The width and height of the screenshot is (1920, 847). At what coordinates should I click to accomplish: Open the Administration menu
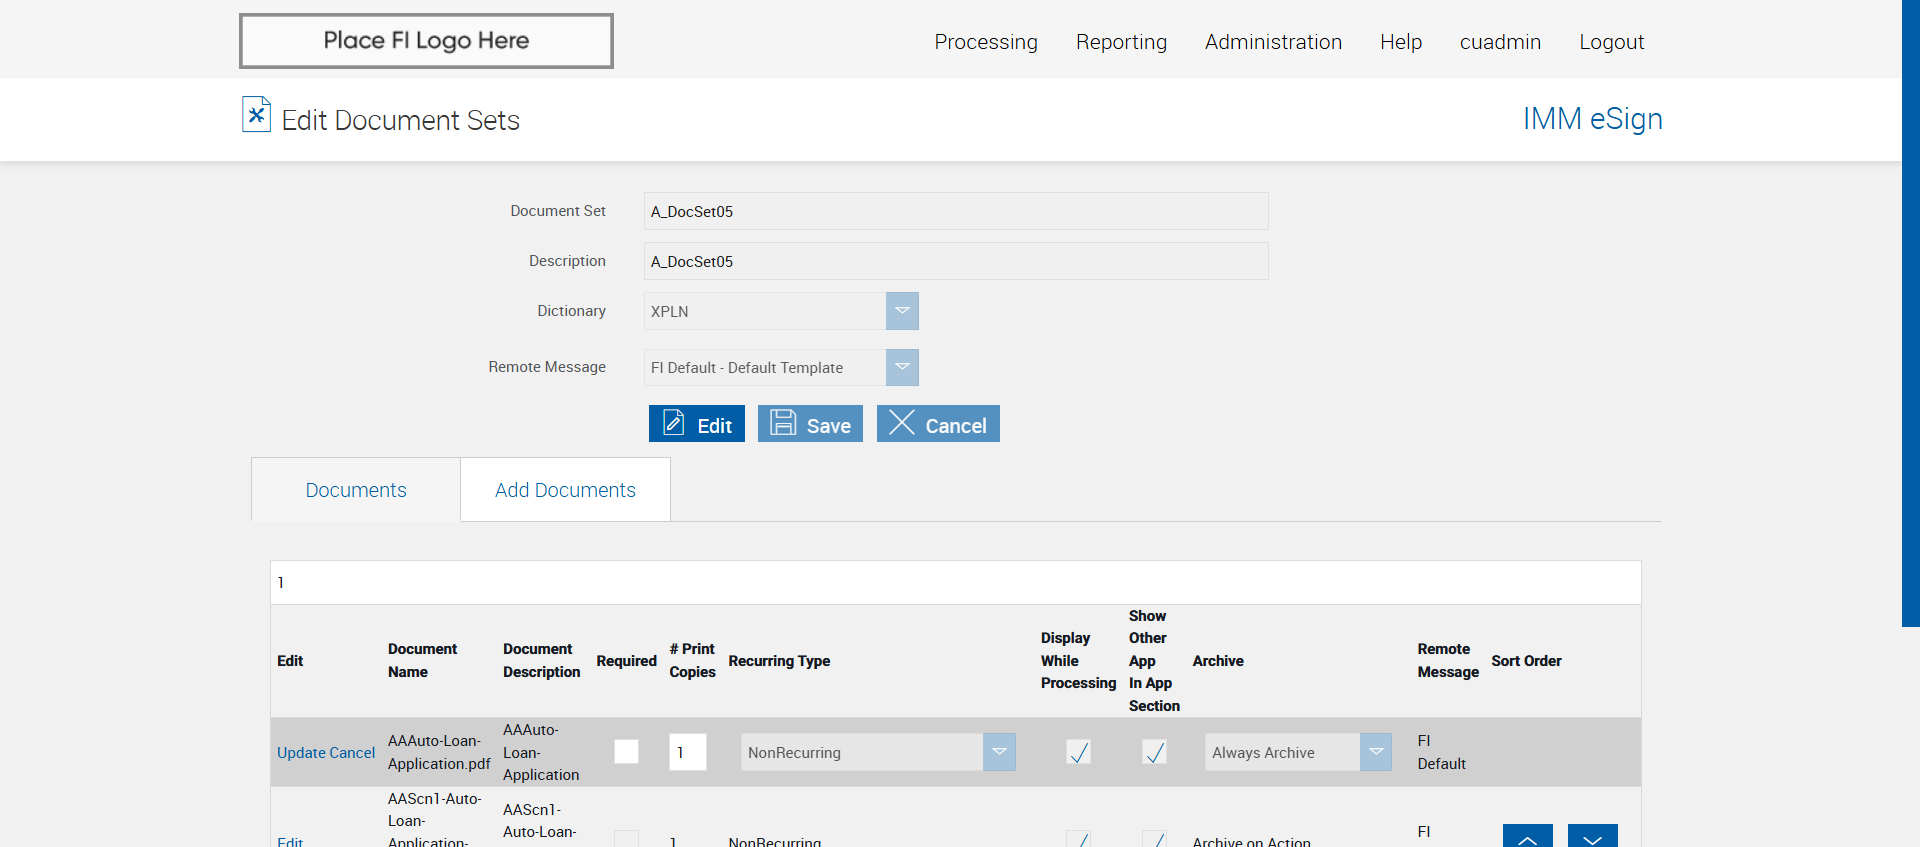coord(1273,42)
